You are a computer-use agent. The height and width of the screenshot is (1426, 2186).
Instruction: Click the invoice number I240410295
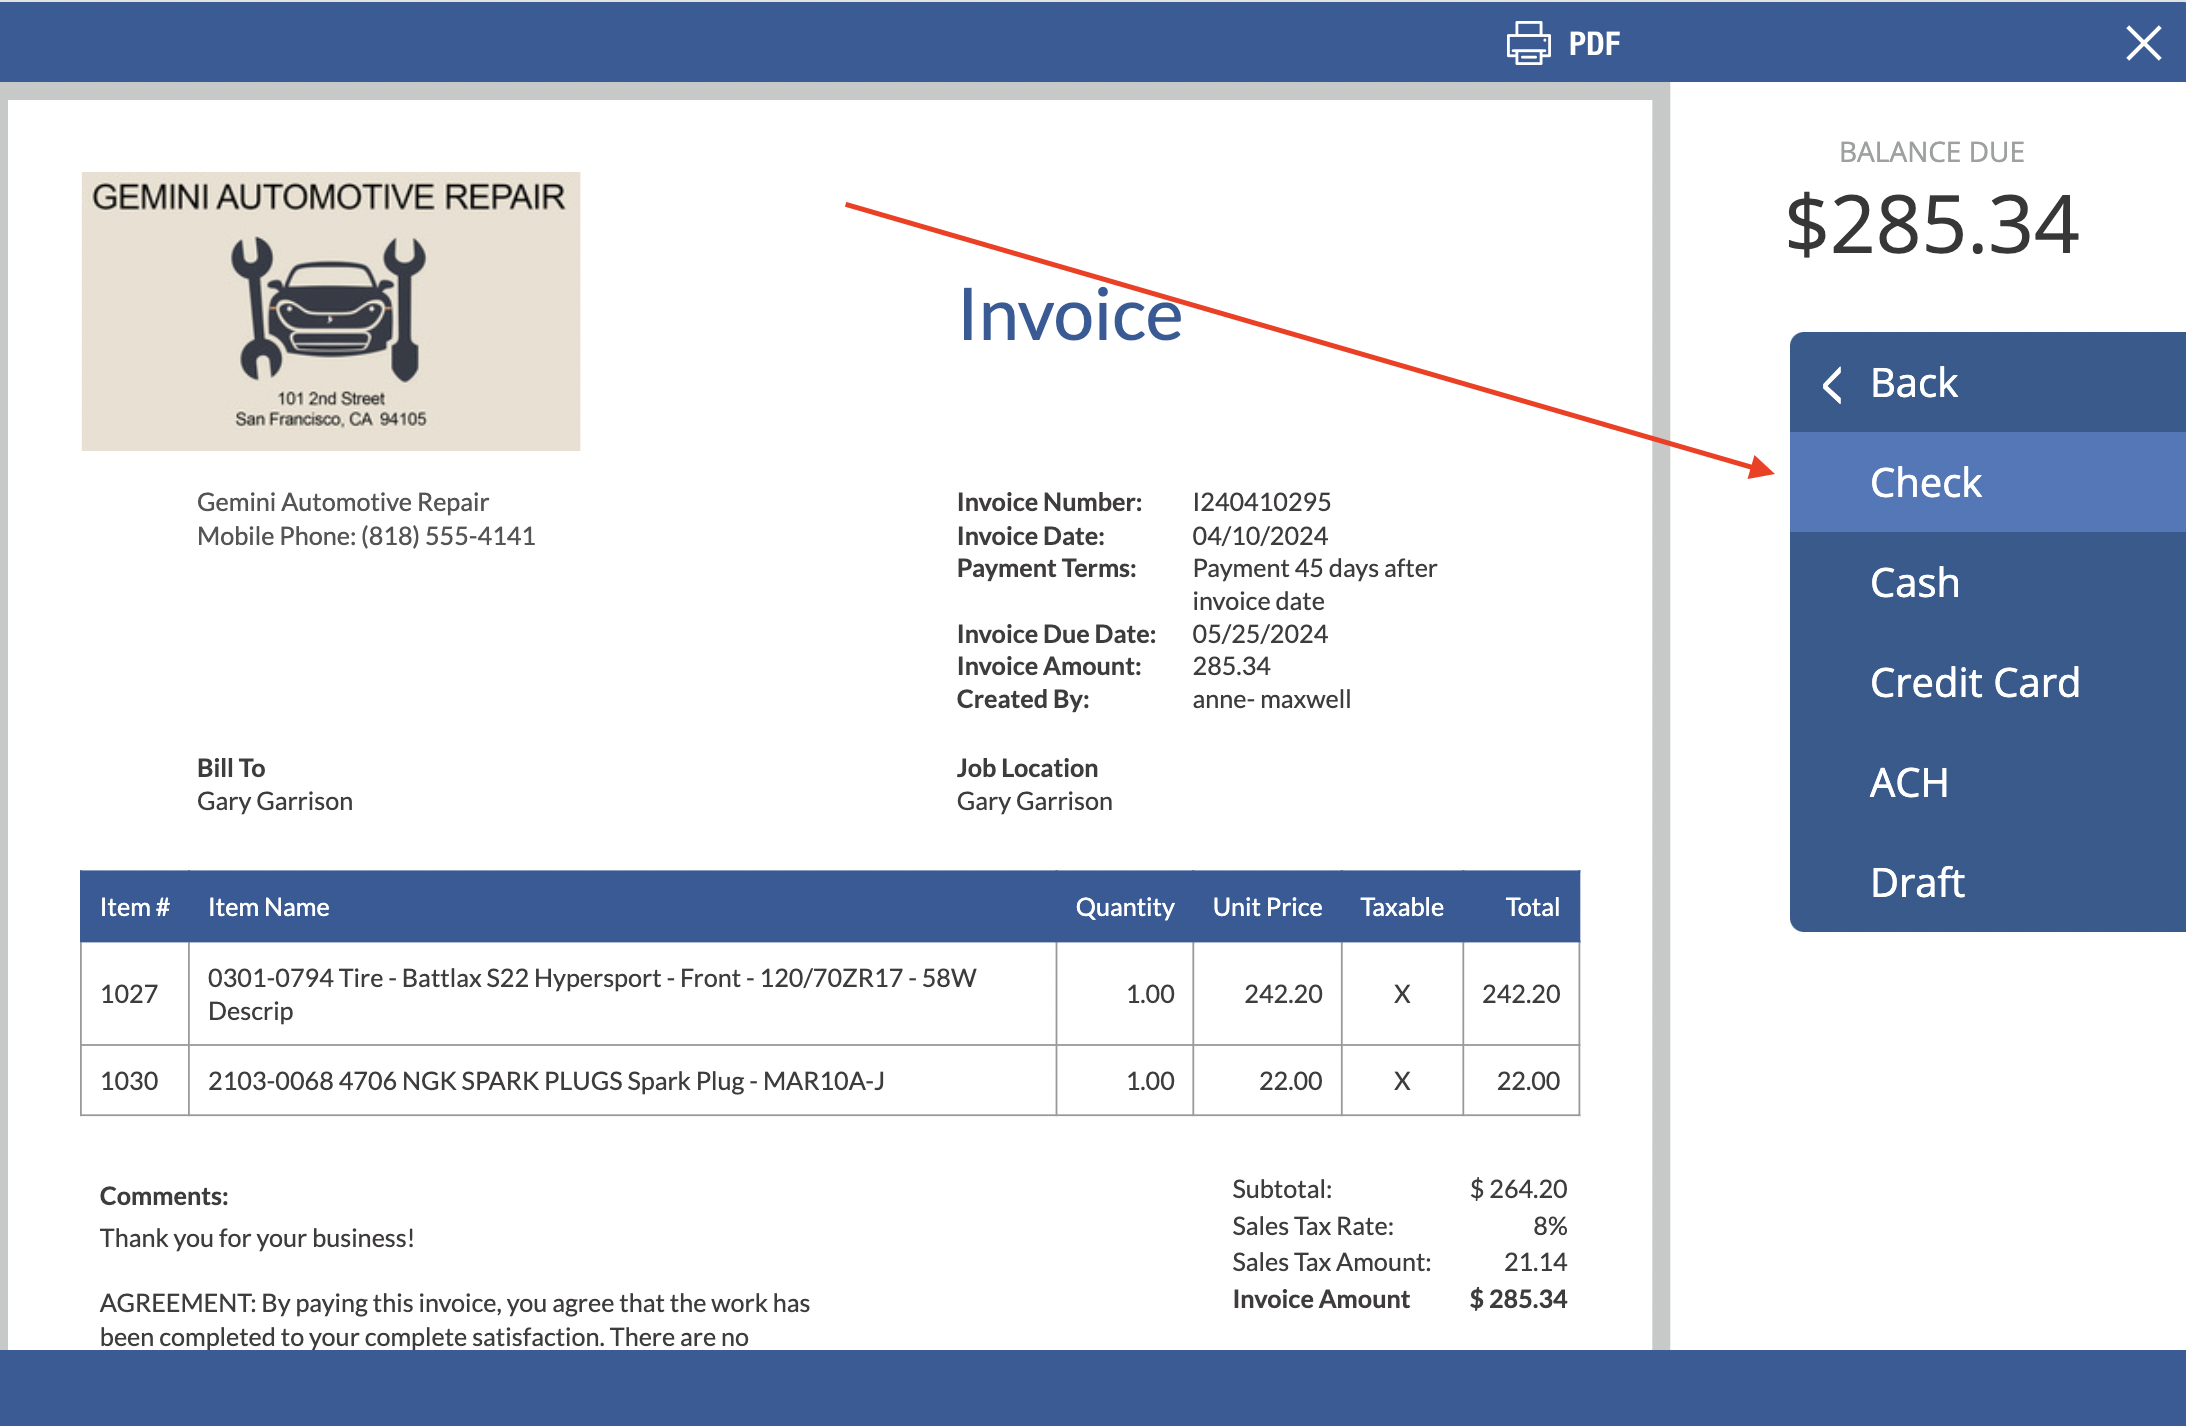1261,501
